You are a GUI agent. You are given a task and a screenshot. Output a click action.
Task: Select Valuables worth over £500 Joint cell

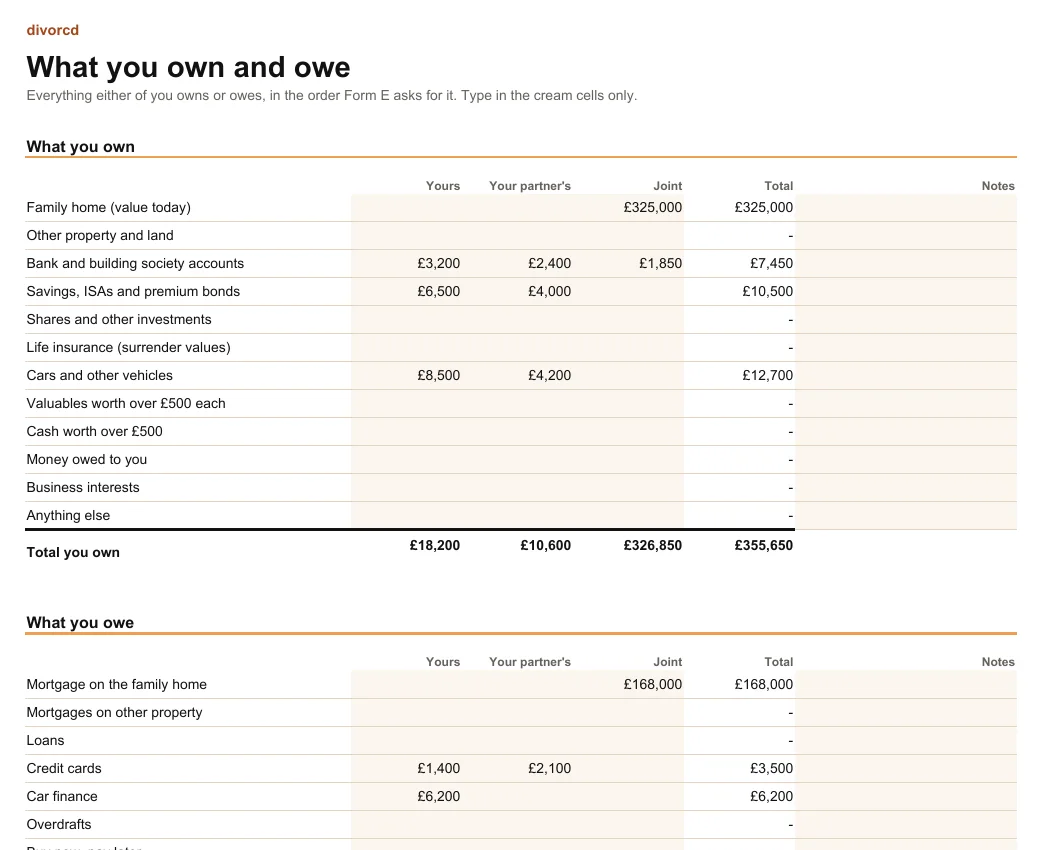pos(629,403)
